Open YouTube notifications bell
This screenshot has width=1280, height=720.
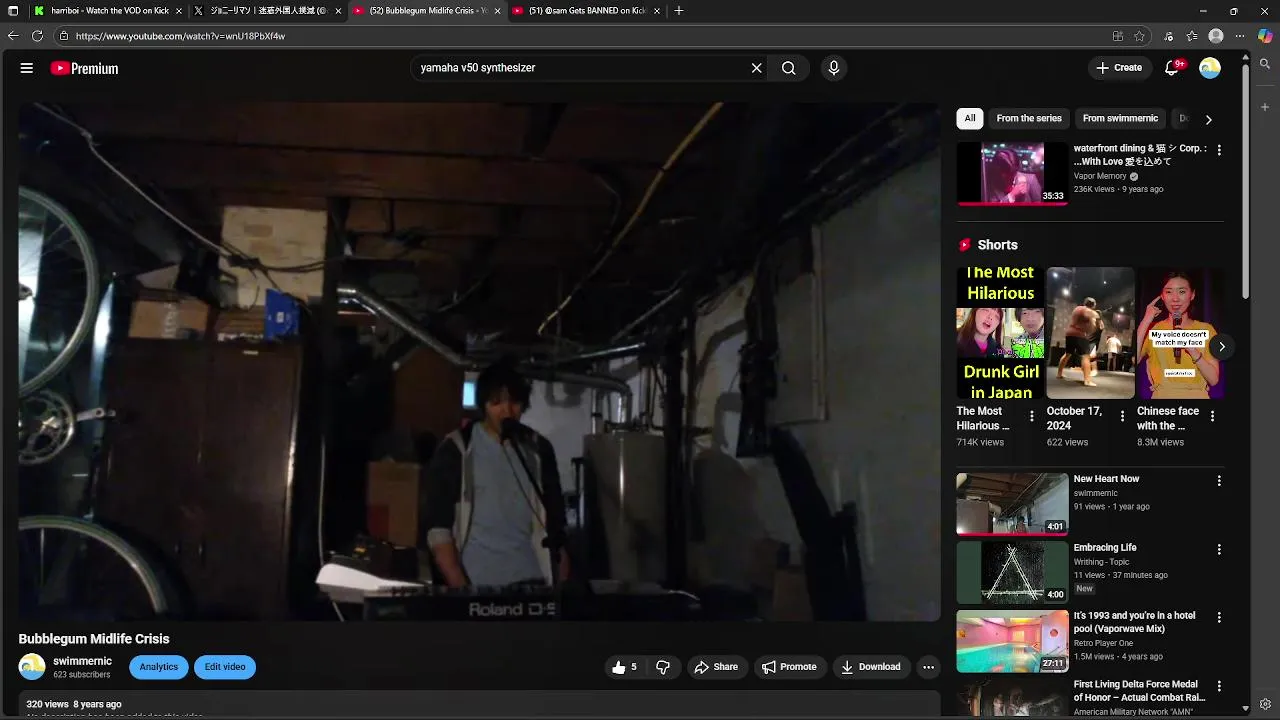click(x=1172, y=68)
